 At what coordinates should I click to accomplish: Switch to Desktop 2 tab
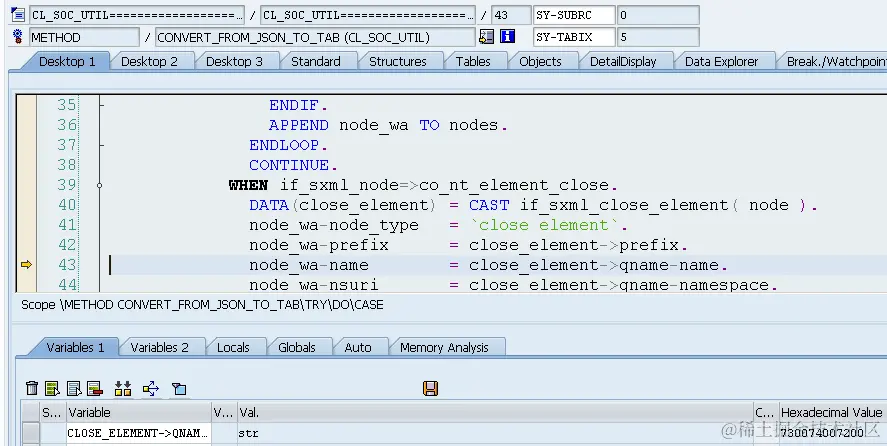[x=149, y=61]
